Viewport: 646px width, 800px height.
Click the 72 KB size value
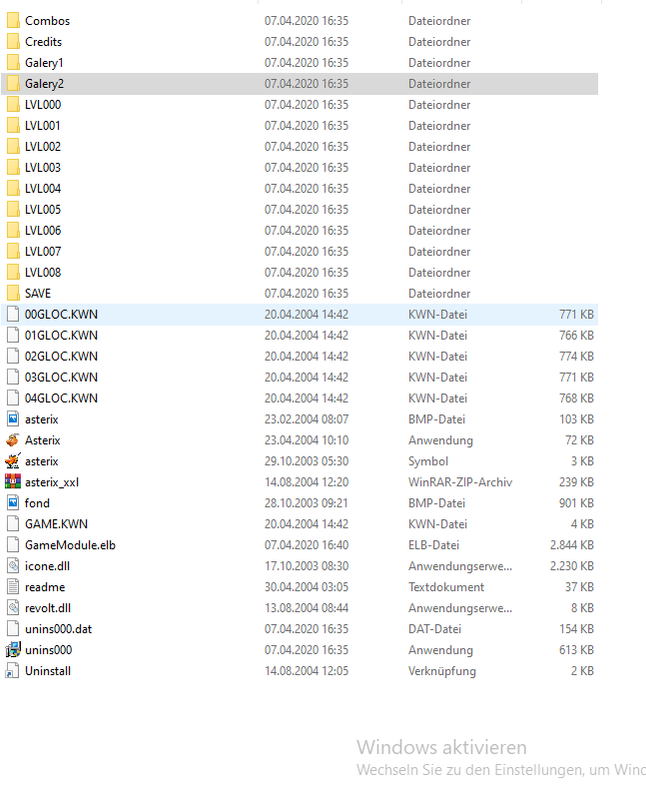579,440
